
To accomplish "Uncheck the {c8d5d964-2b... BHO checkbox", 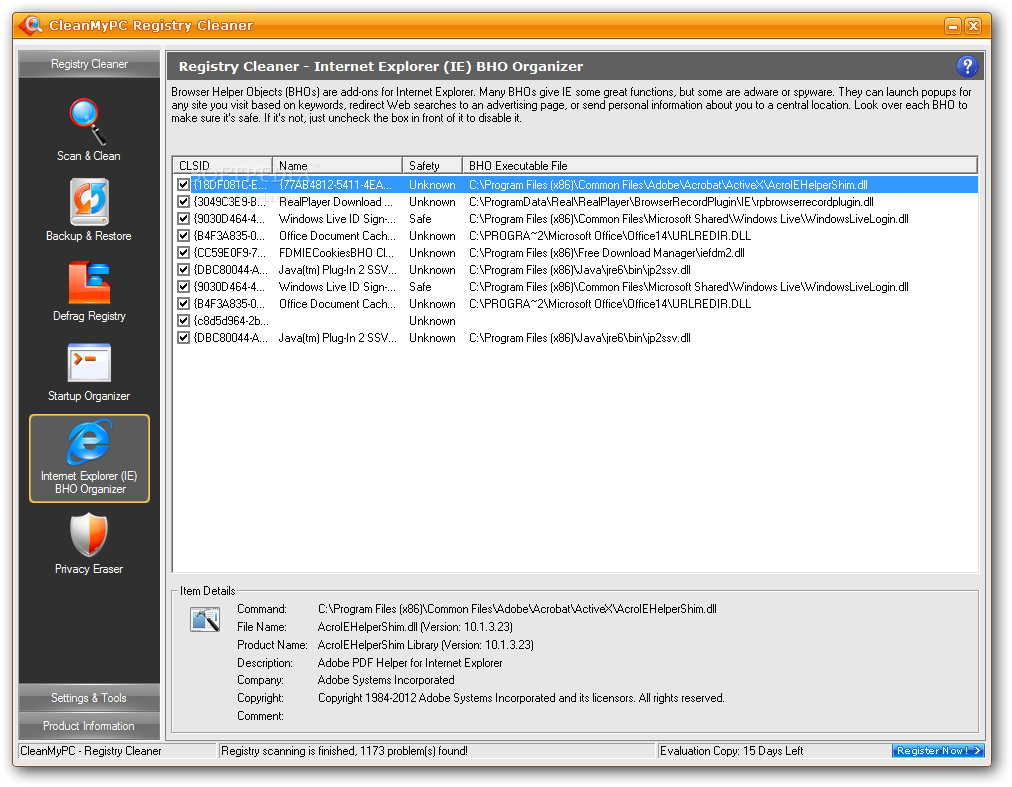I will coord(183,320).
